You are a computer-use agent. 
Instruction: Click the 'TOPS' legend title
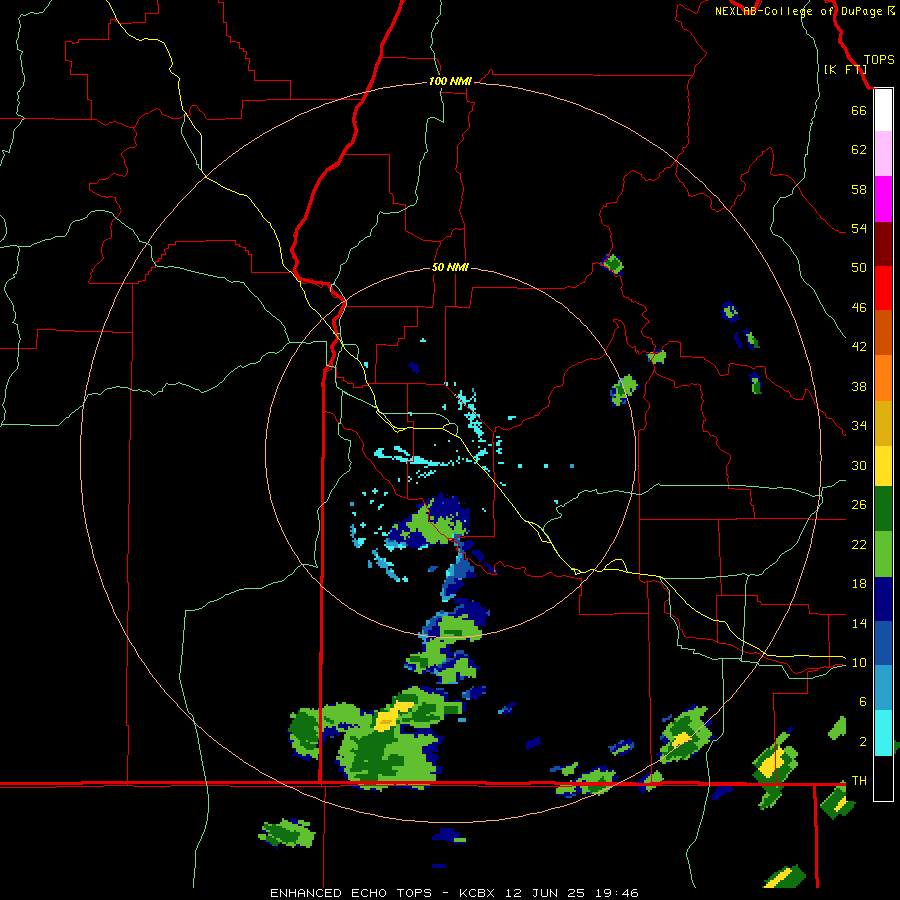coord(879,60)
